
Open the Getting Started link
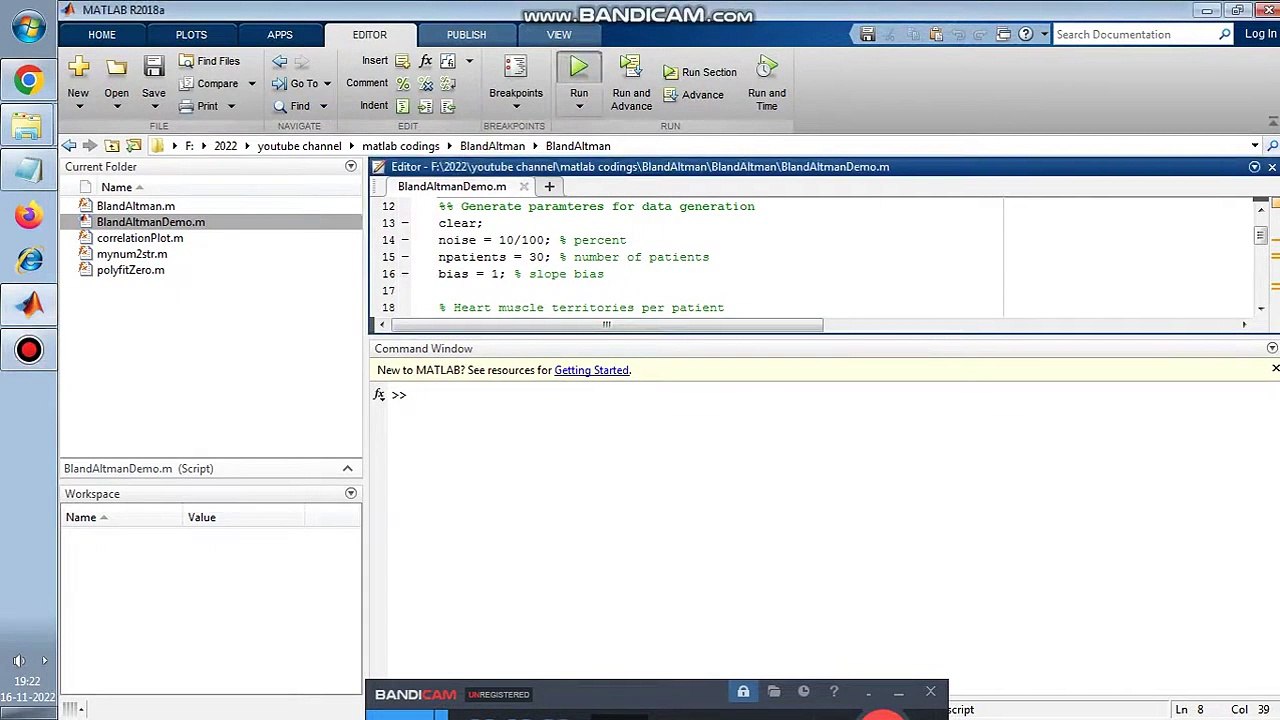[x=591, y=370]
